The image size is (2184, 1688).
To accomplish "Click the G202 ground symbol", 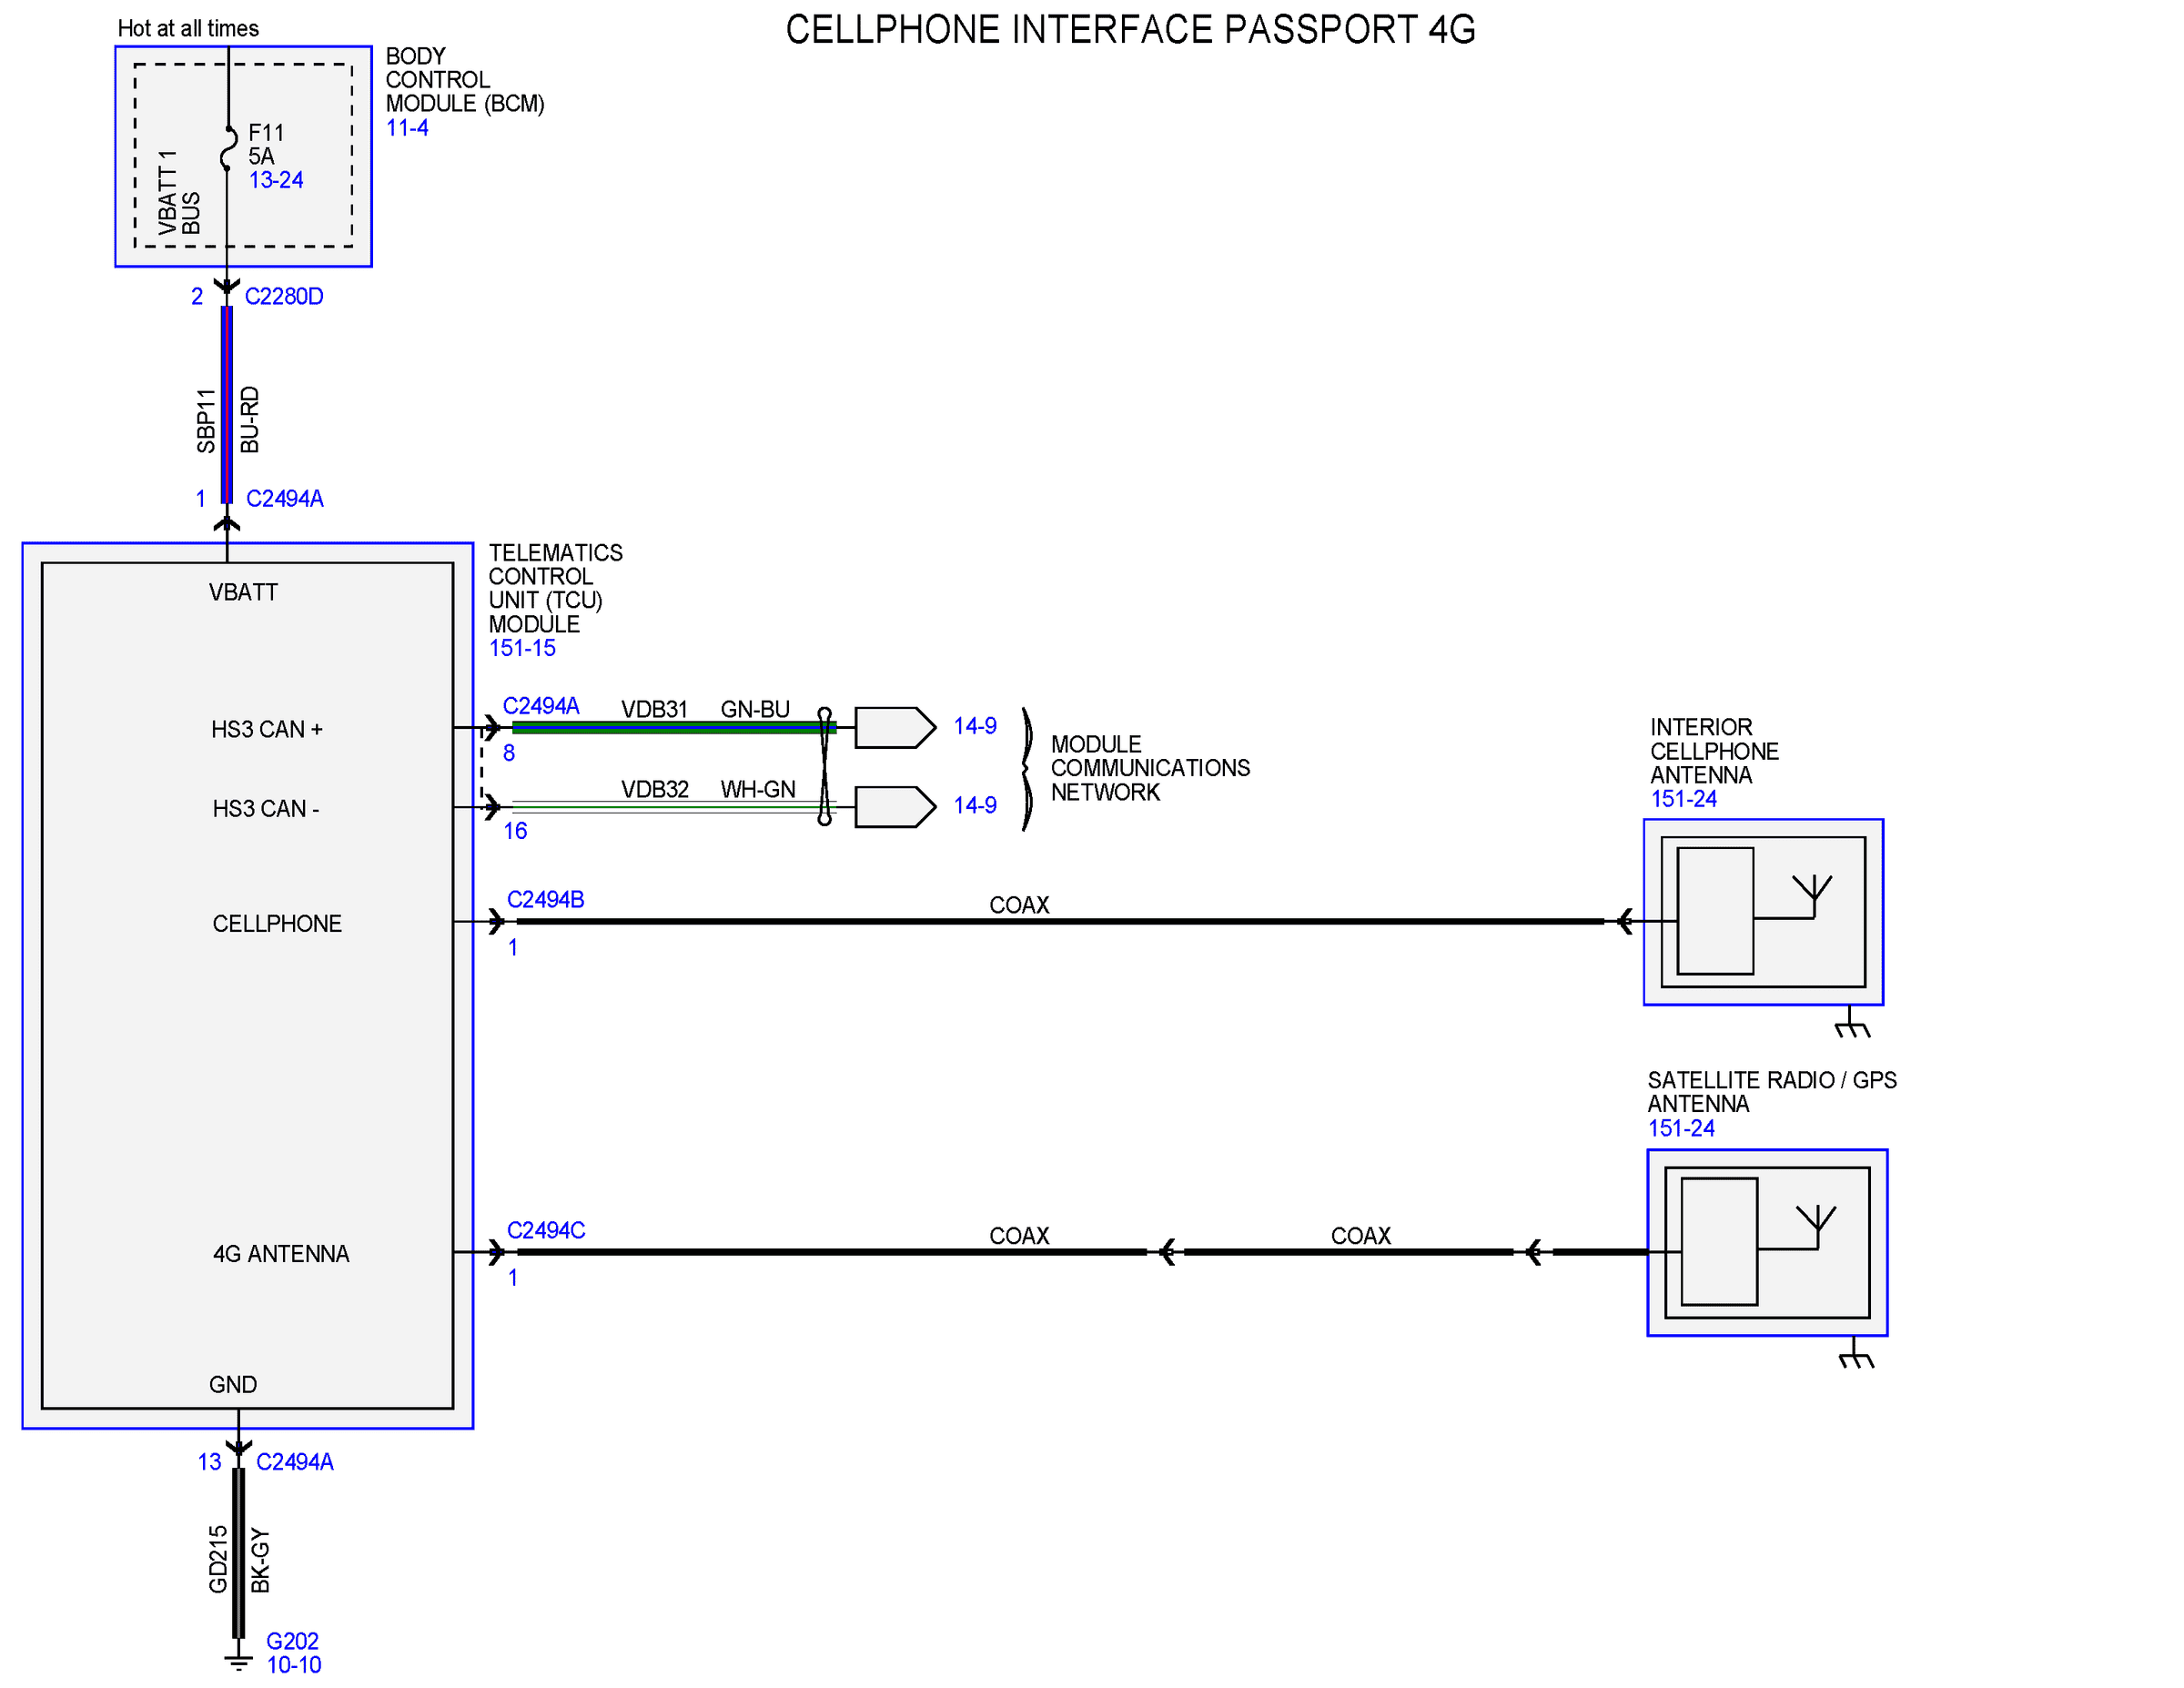I will click(238, 1662).
